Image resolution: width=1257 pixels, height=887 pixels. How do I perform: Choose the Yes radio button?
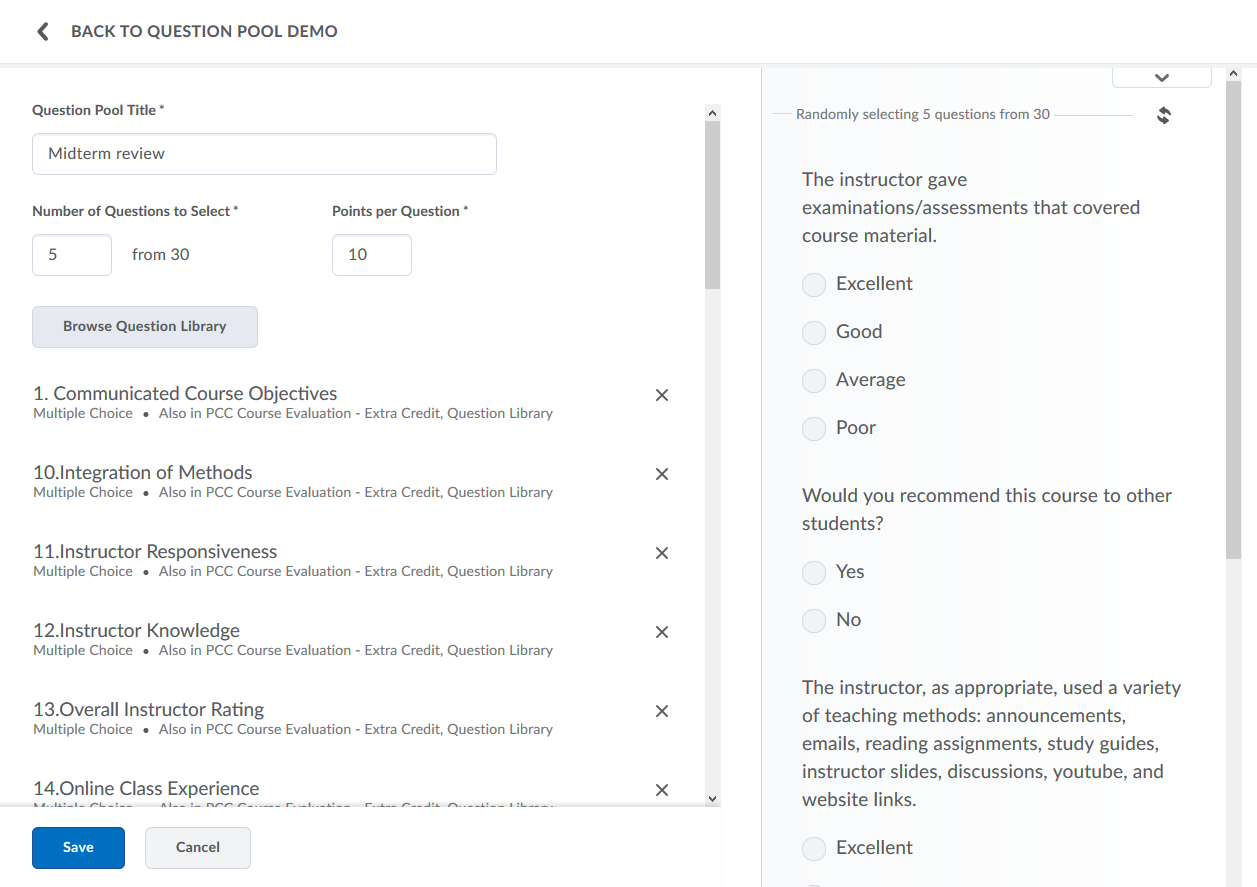pos(814,573)
